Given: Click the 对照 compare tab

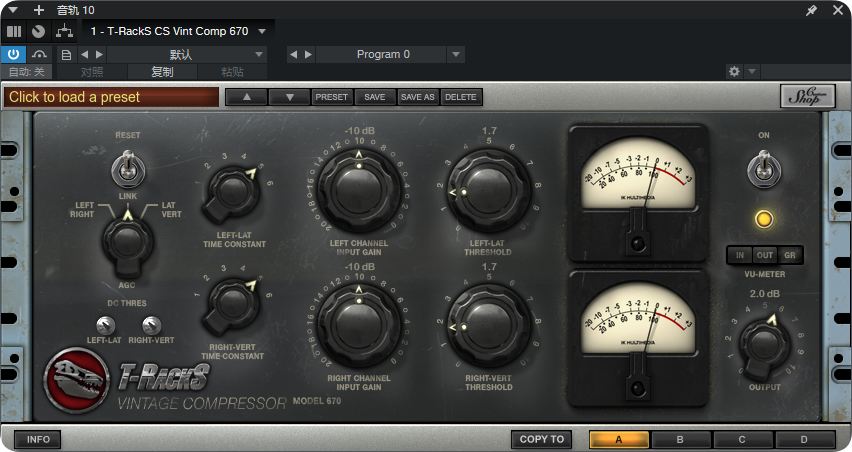Looking at the screenshot, I should (92, 72).
